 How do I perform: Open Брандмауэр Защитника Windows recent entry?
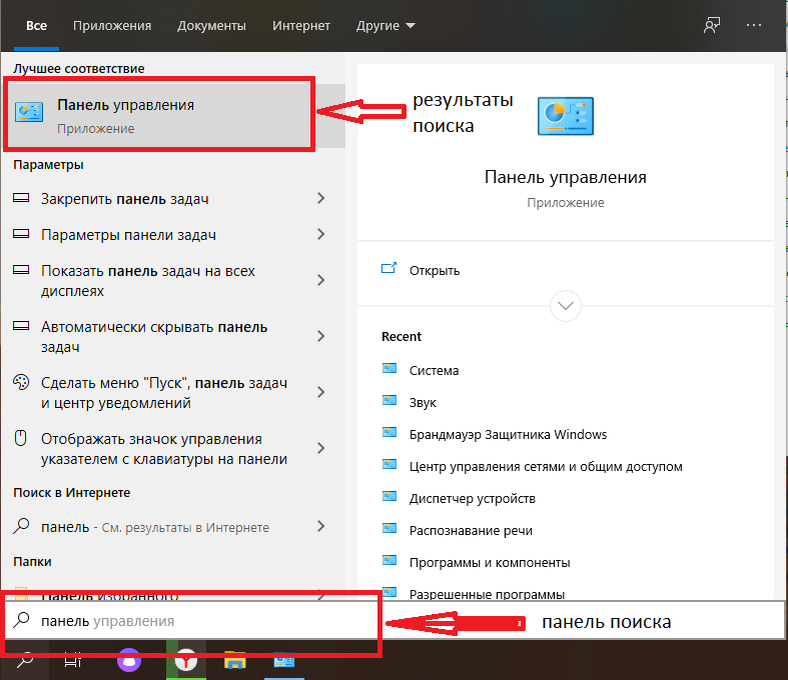point(508,434)
